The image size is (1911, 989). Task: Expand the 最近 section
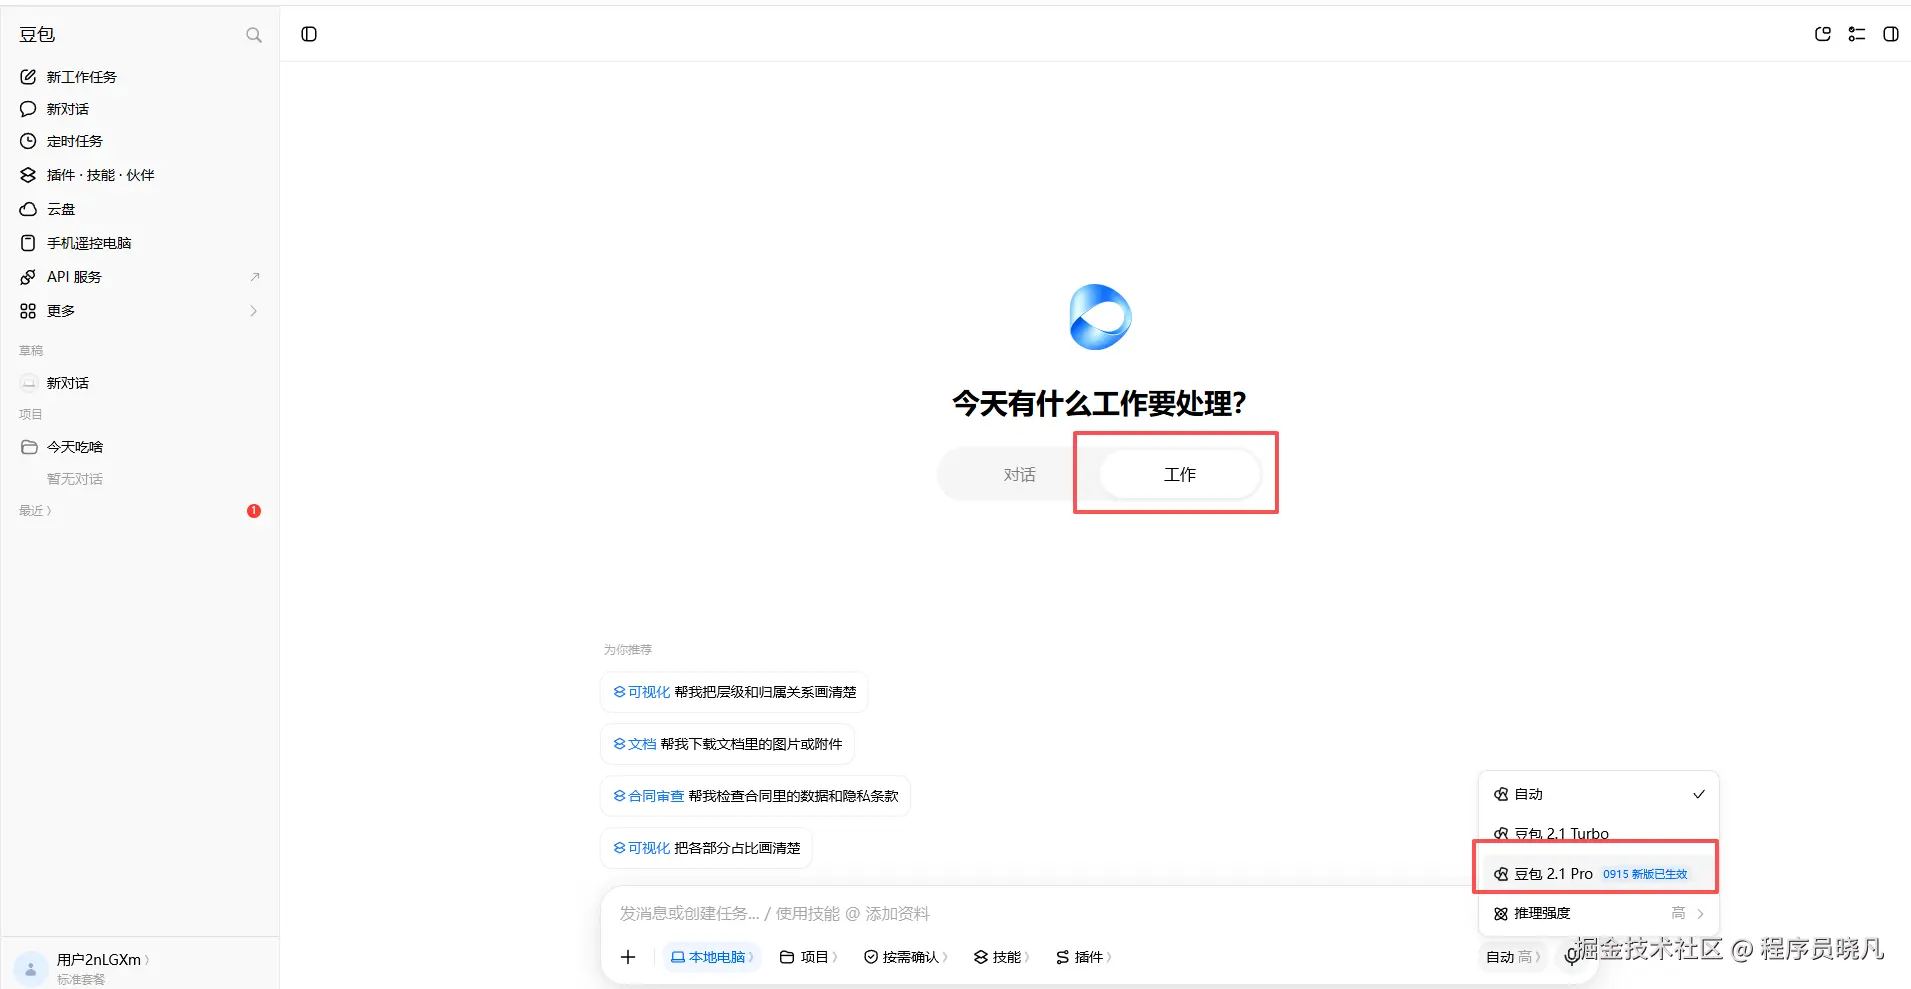35,511
